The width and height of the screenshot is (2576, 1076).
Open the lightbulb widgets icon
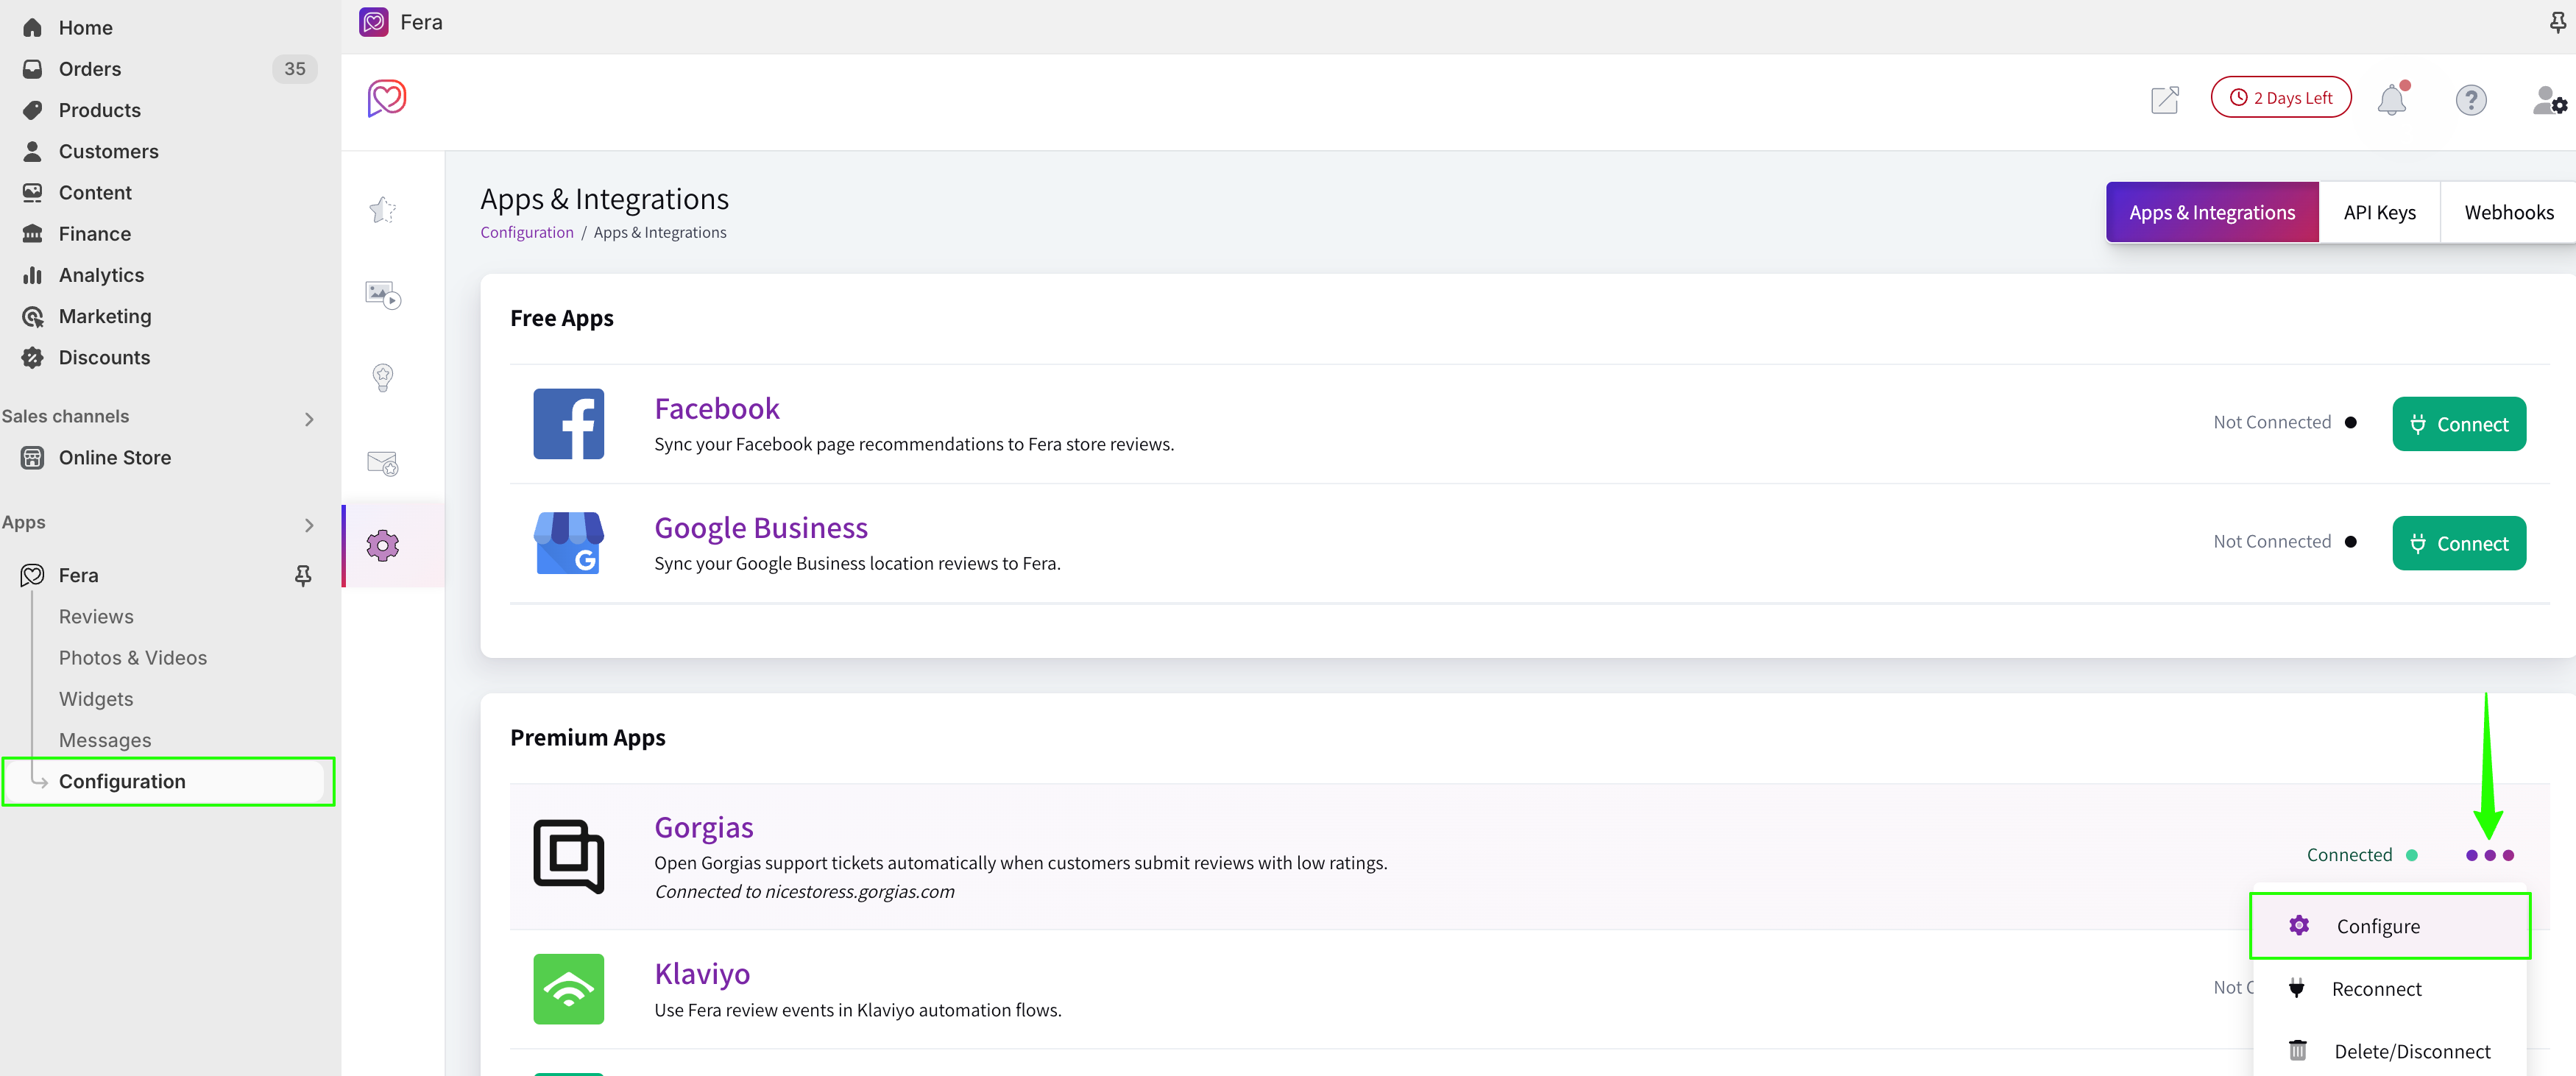[383, 377]
